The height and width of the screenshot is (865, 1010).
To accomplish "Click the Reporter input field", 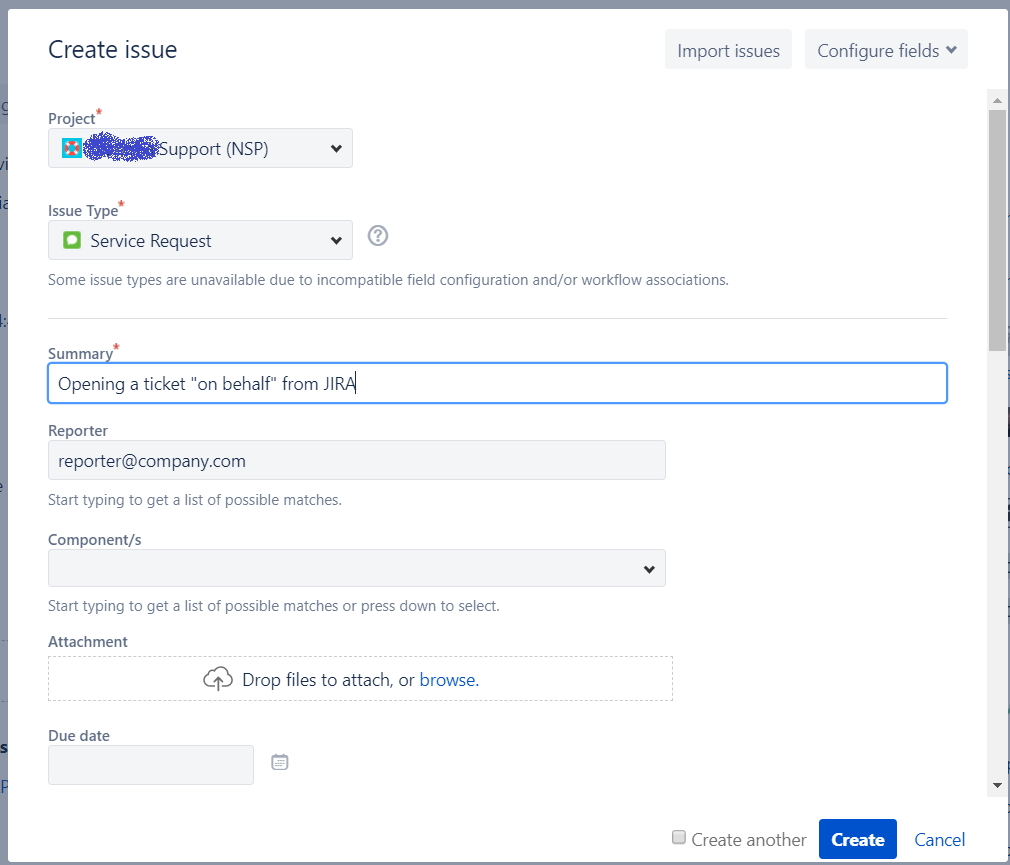I will (357, 461).
